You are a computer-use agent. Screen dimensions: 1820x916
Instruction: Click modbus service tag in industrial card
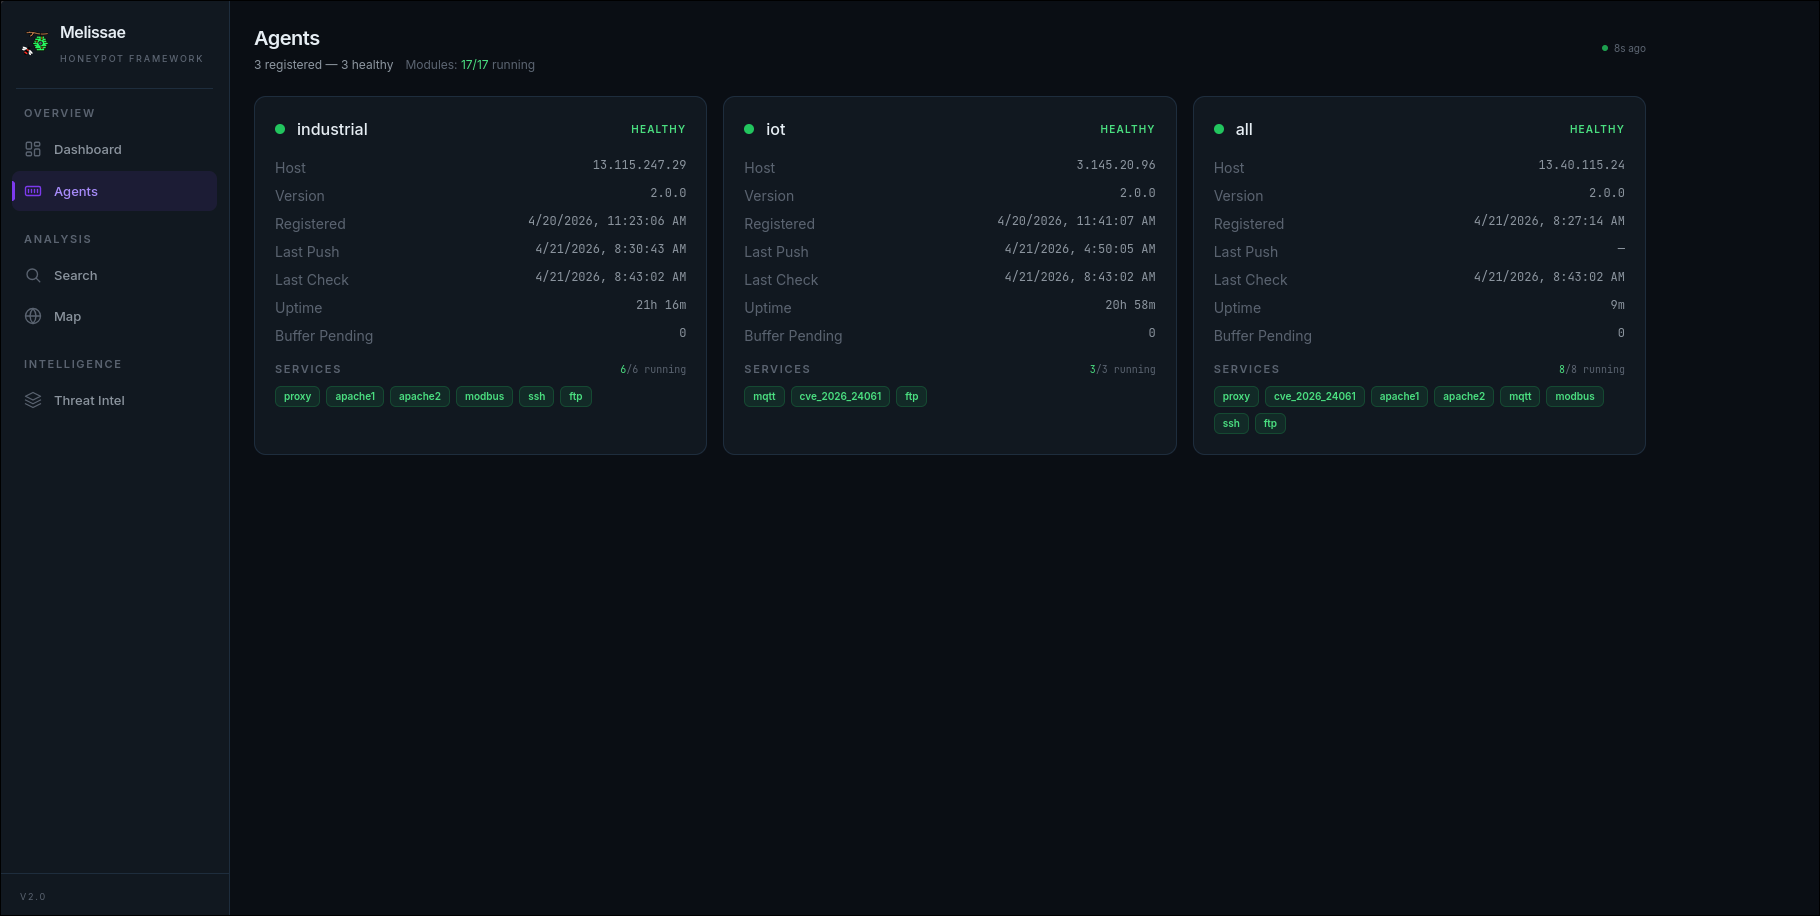484,396
